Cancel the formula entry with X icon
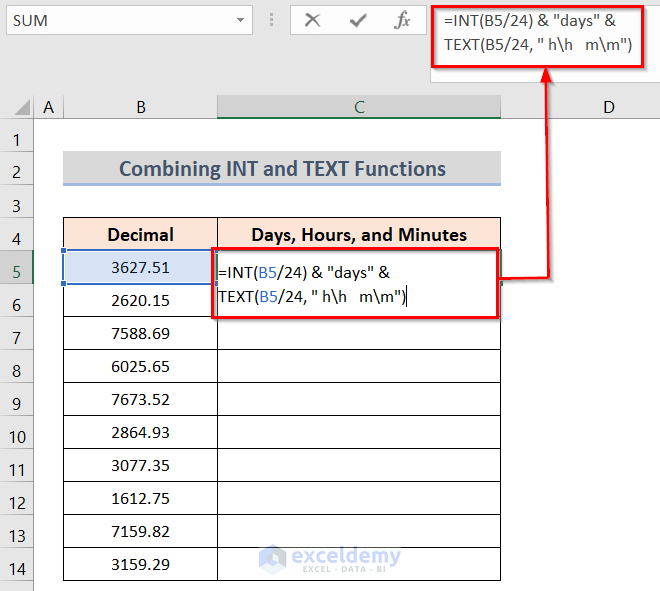 click(312, 20)
